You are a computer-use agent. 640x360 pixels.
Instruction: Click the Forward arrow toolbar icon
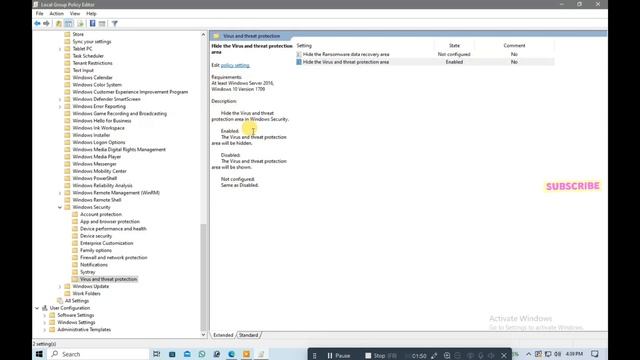(x=47, y=24)
